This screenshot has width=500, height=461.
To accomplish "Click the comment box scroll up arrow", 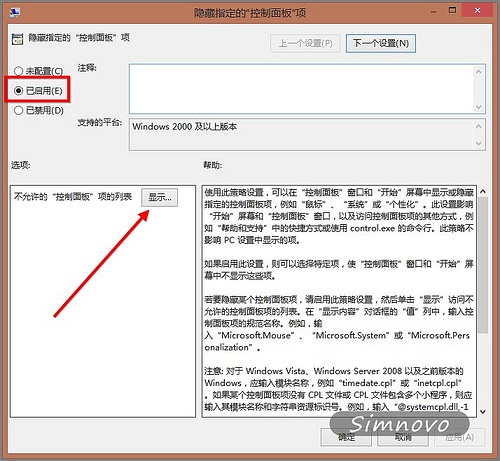I will pos(479,71).
